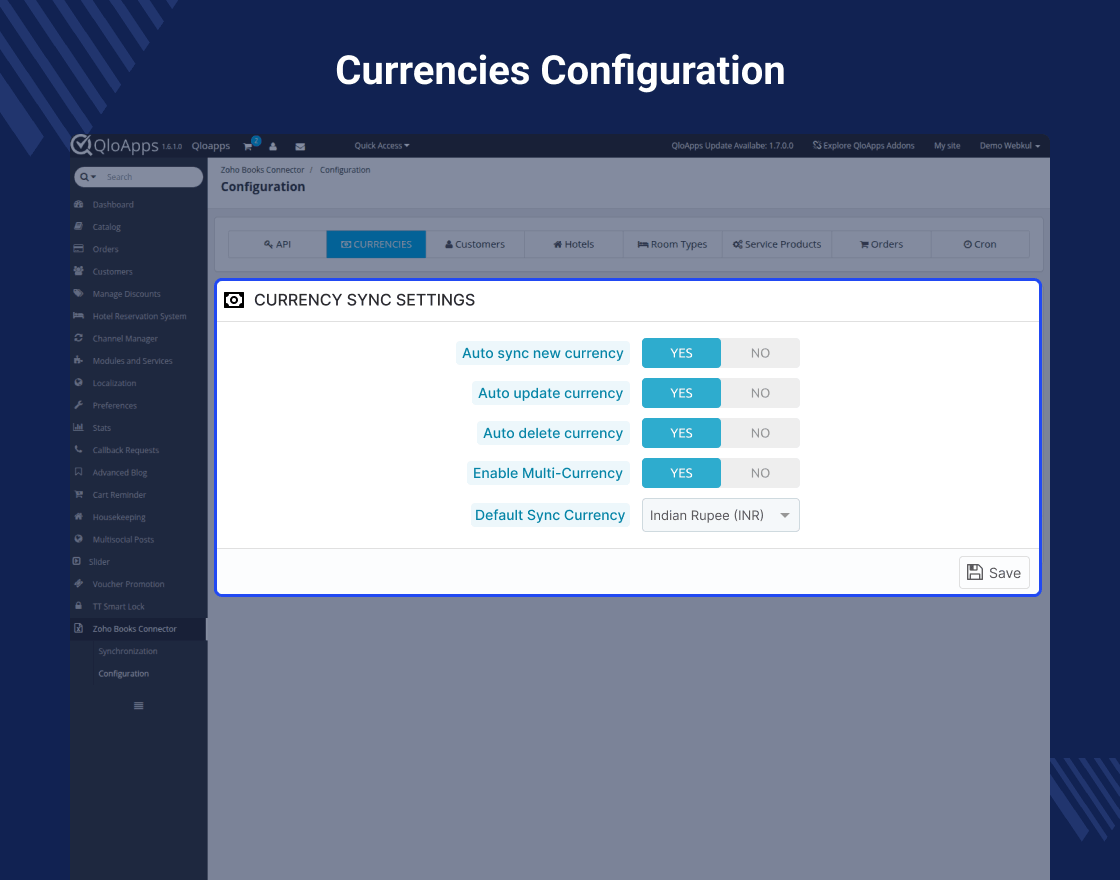Image resolution: width=1120 pixels, height=880 pixels.
Task: Set Enable Multi-Currency to YES
Action: (x=681, y=473)
